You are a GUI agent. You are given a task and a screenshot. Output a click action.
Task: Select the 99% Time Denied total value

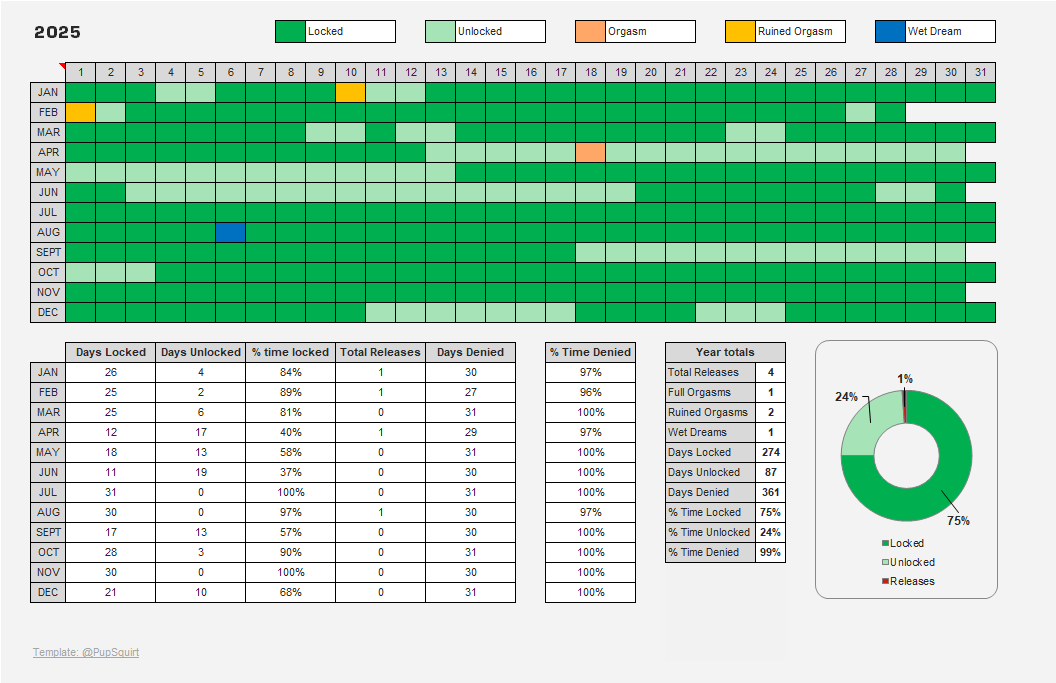coord(770,552)
